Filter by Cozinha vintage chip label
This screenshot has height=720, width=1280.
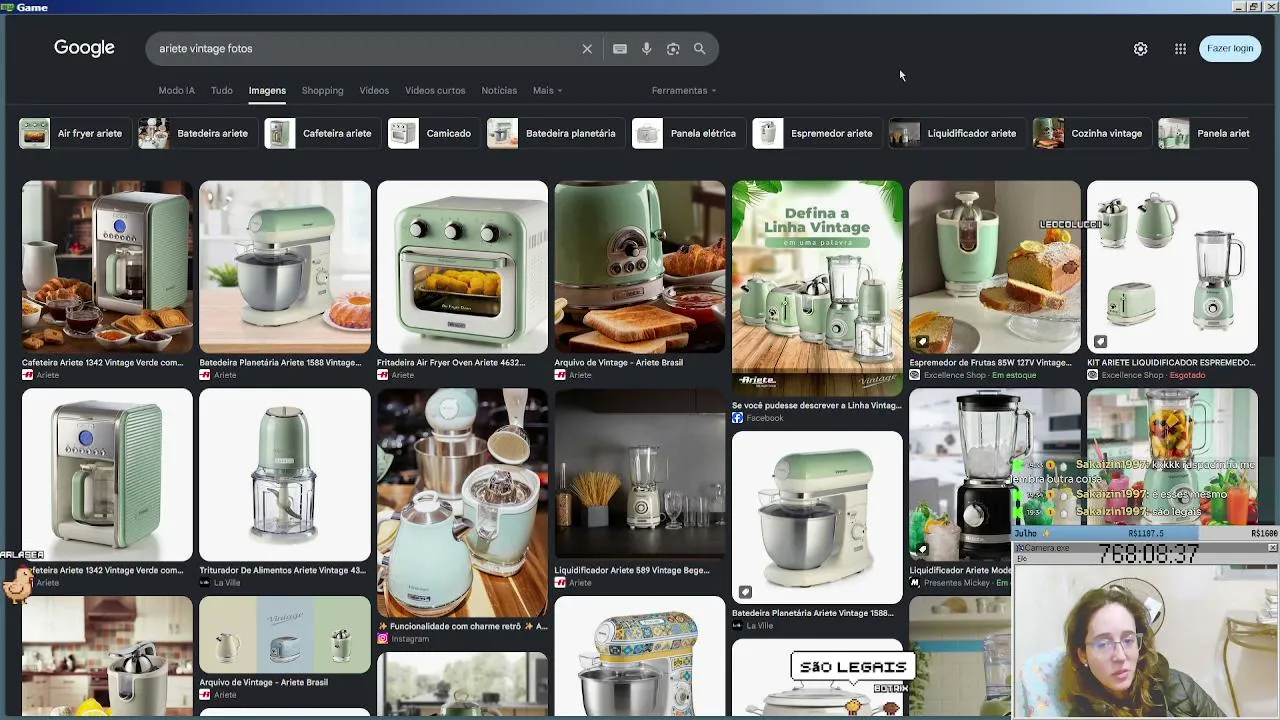point(1107,134)
